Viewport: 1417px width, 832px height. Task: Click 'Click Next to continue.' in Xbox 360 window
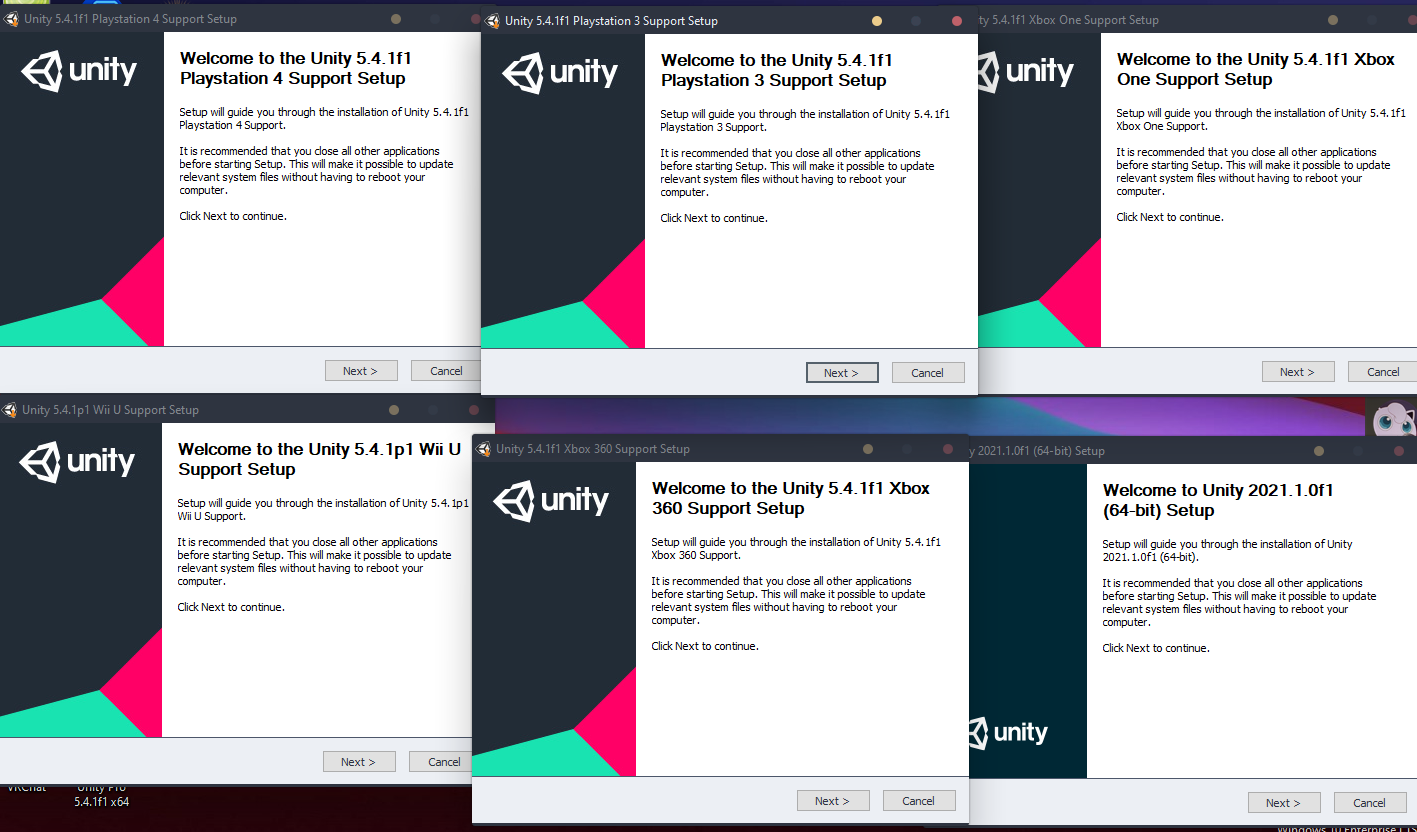pos(705,646)
